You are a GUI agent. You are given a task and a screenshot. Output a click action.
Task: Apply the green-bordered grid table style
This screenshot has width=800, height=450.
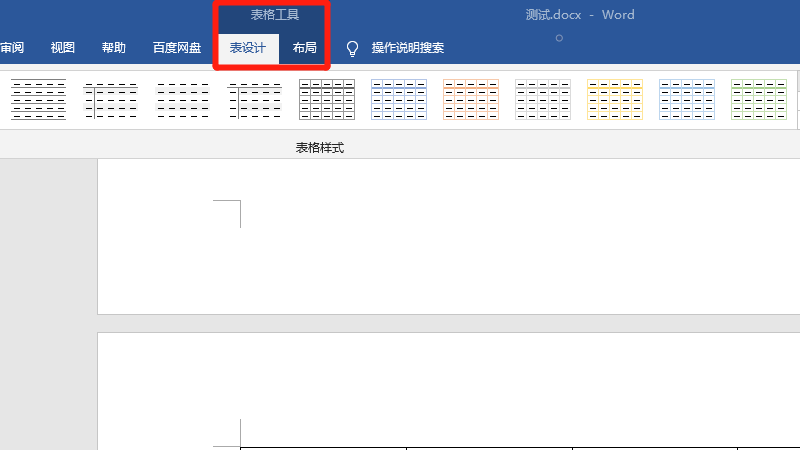pos(759,100)
